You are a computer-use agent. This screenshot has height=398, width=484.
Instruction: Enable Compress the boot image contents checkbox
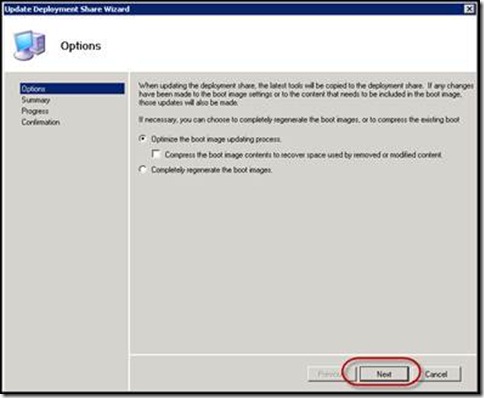(x=156, y=154)
